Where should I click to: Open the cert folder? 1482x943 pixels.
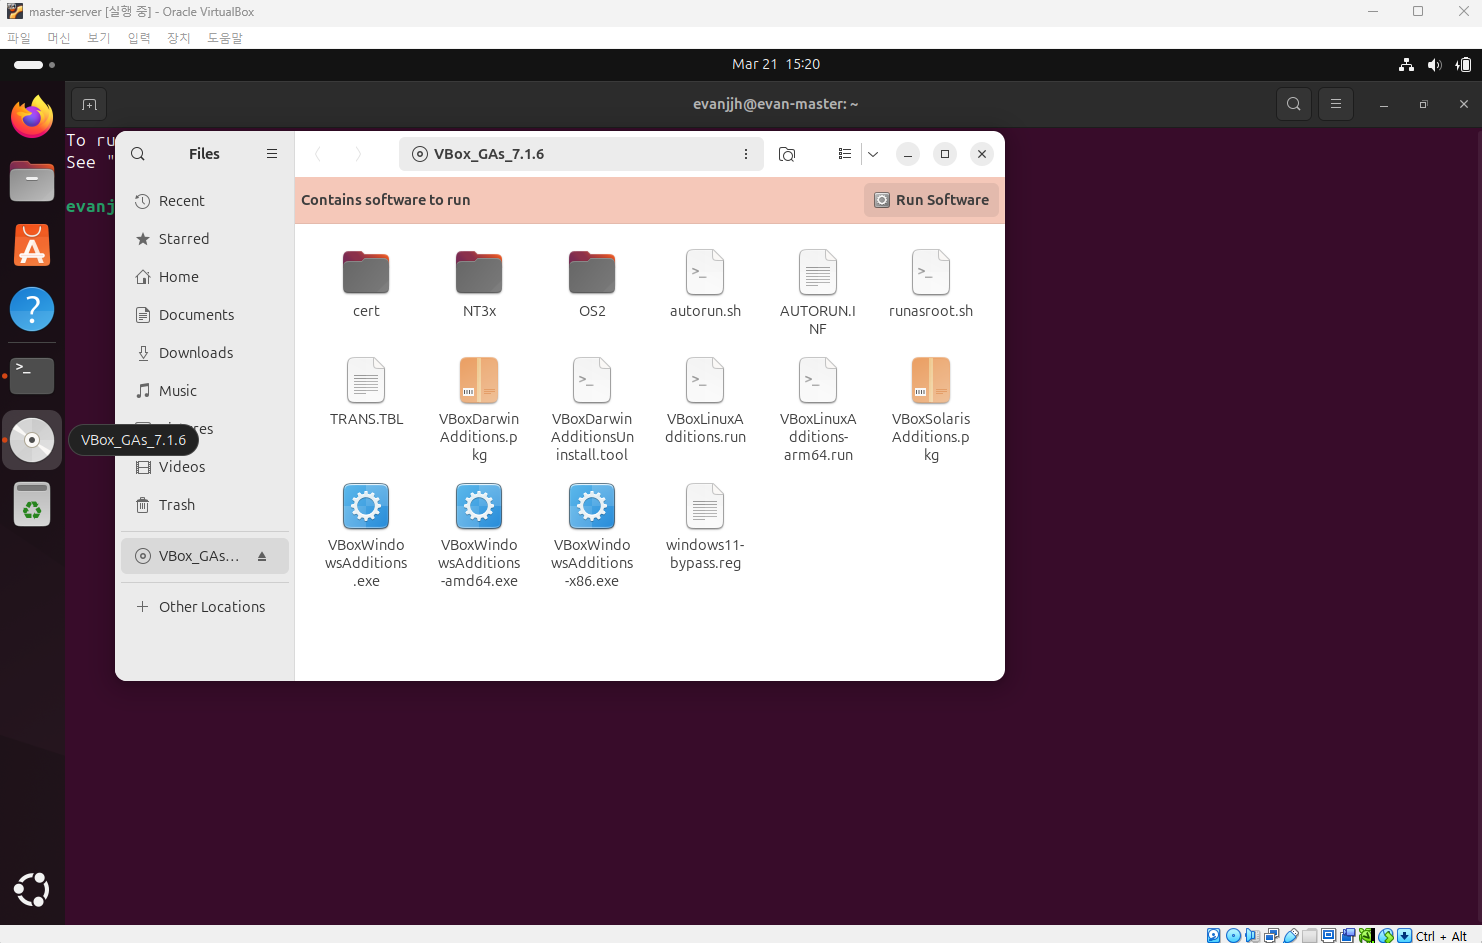click(366, 285)
